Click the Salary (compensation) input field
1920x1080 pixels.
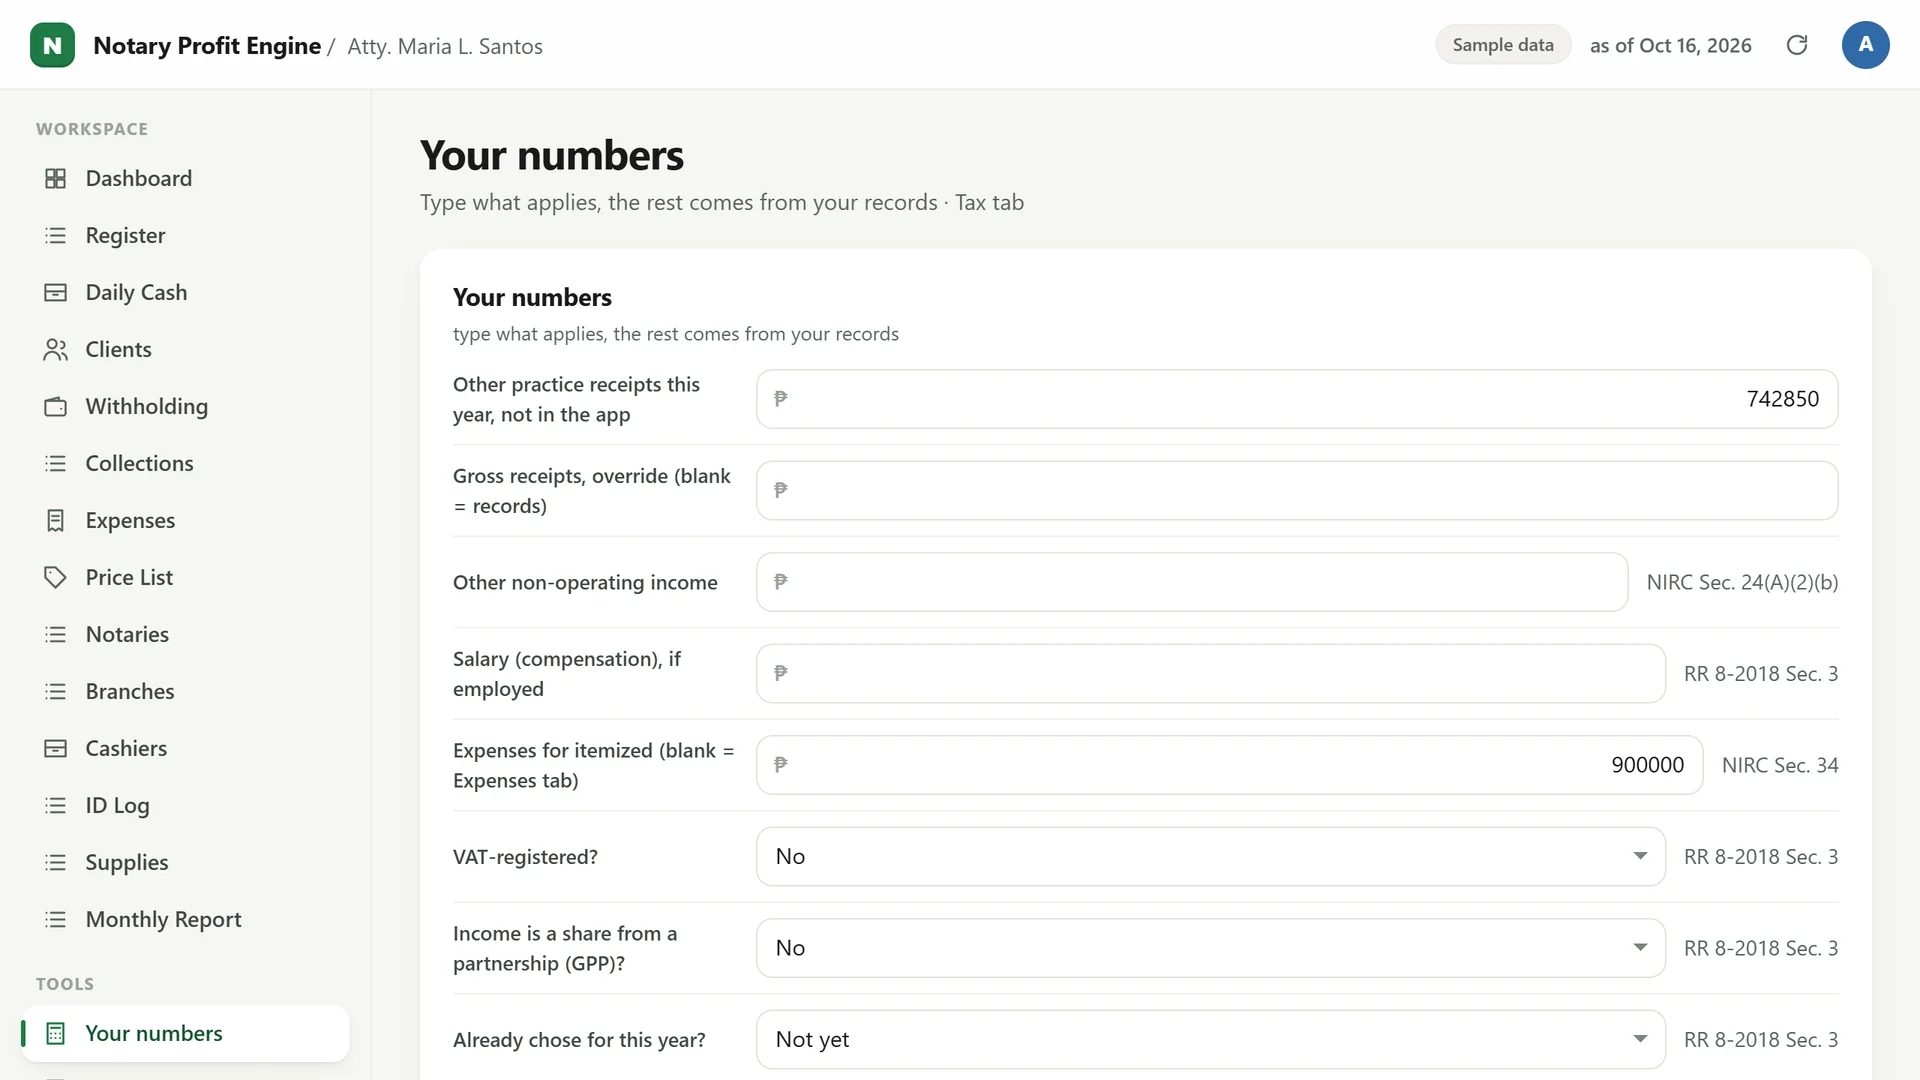[x=1210, y=673]
